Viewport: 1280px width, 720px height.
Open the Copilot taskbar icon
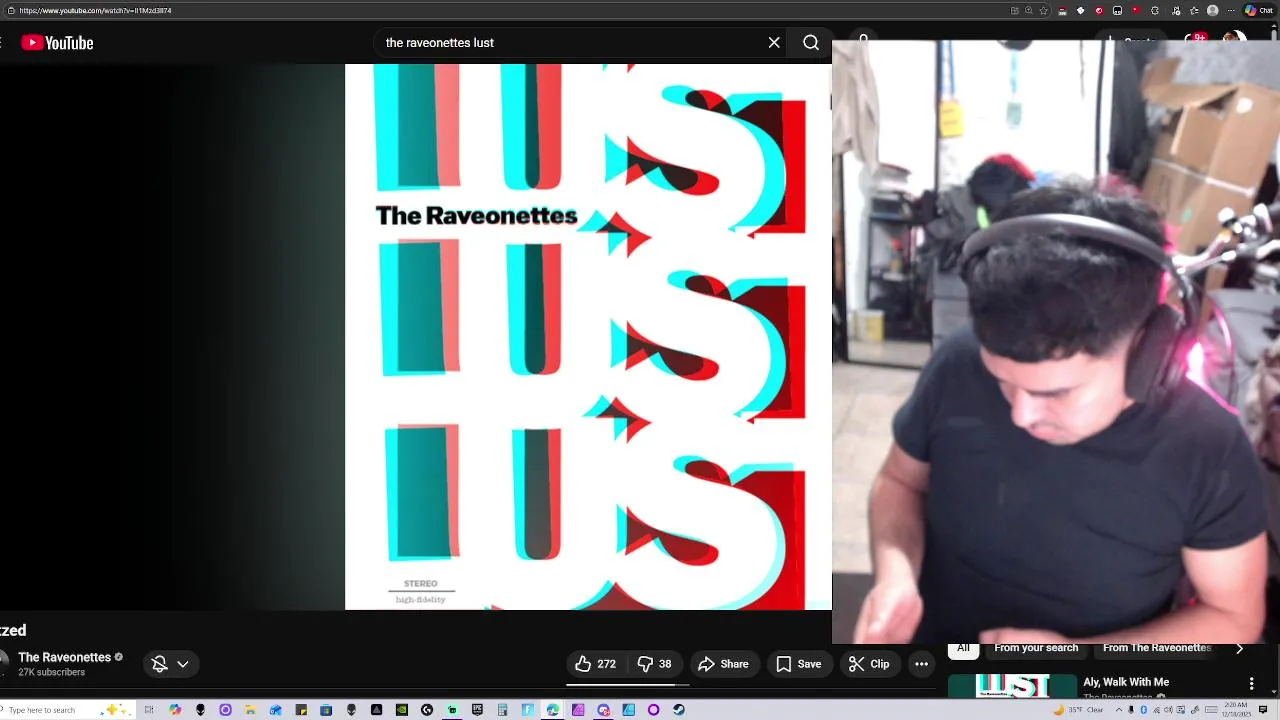(x=175, y=710)
